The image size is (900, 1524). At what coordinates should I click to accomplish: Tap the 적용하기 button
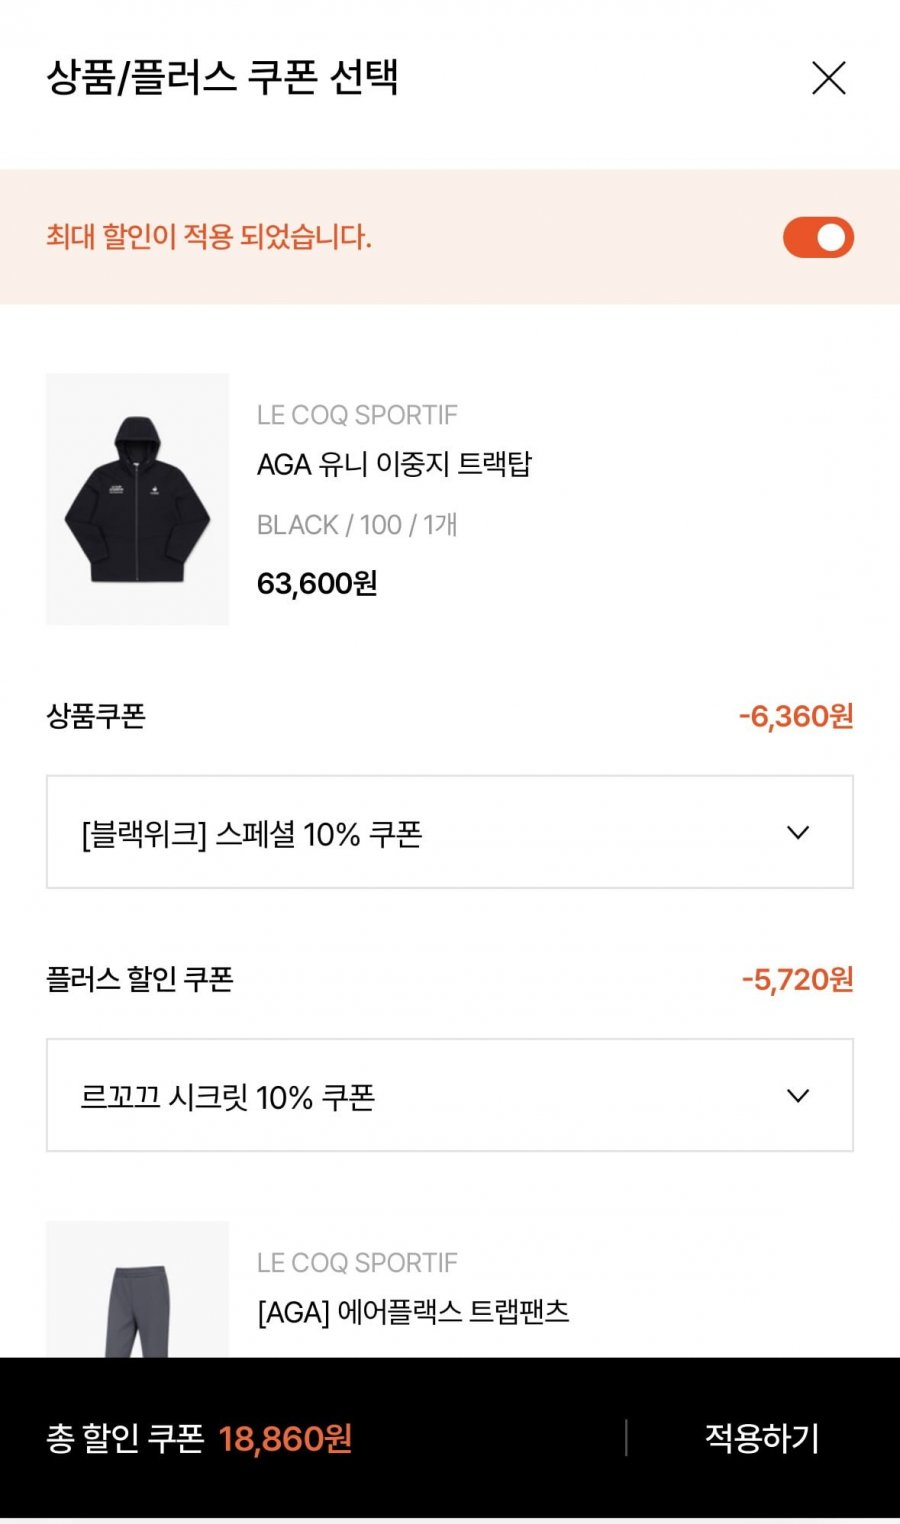point(762,1438)
